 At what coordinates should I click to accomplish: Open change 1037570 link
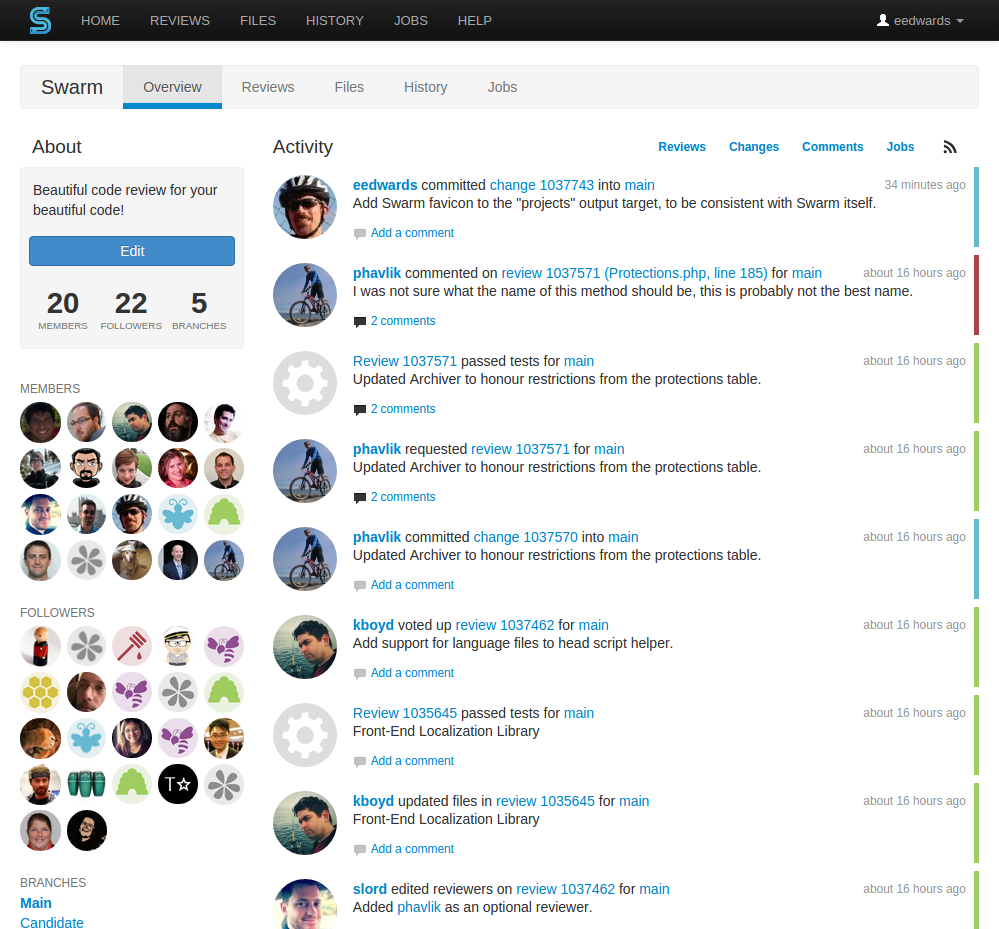pyautogui.click(x=526, y=537)
